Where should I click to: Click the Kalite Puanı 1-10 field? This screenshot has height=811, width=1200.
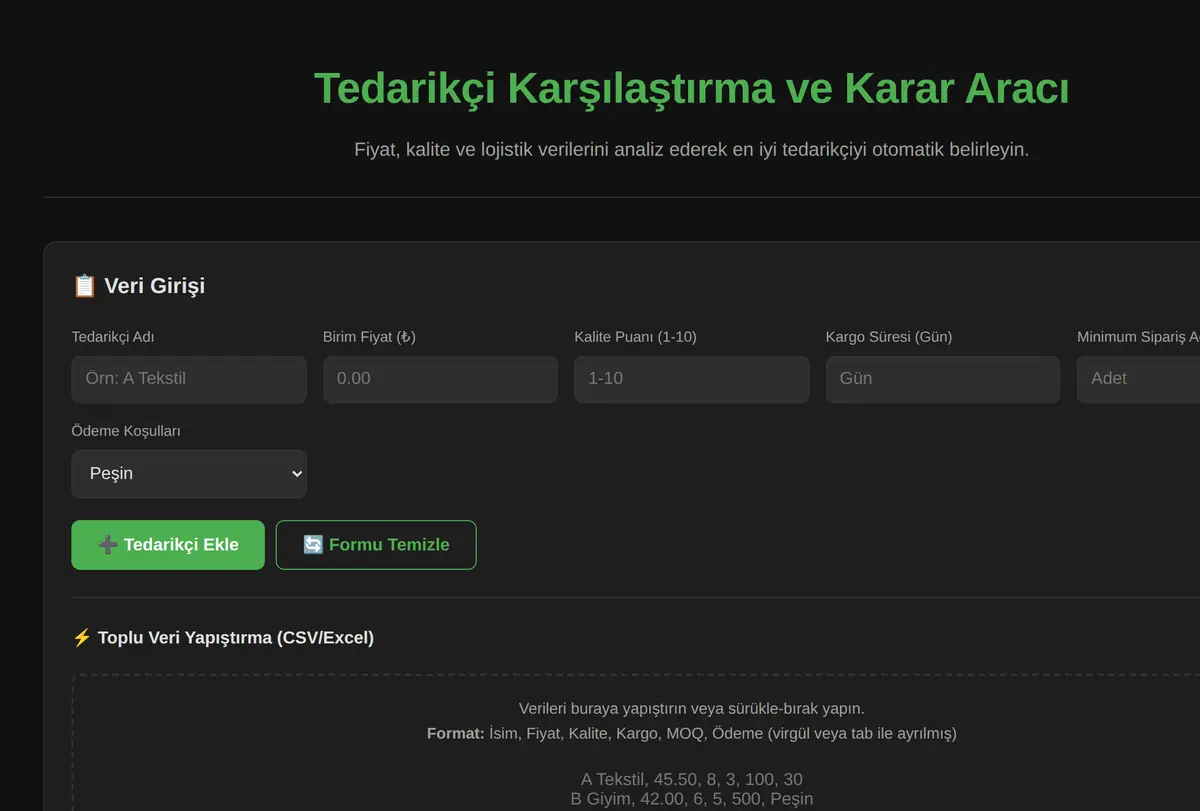(x=692, y=379)
